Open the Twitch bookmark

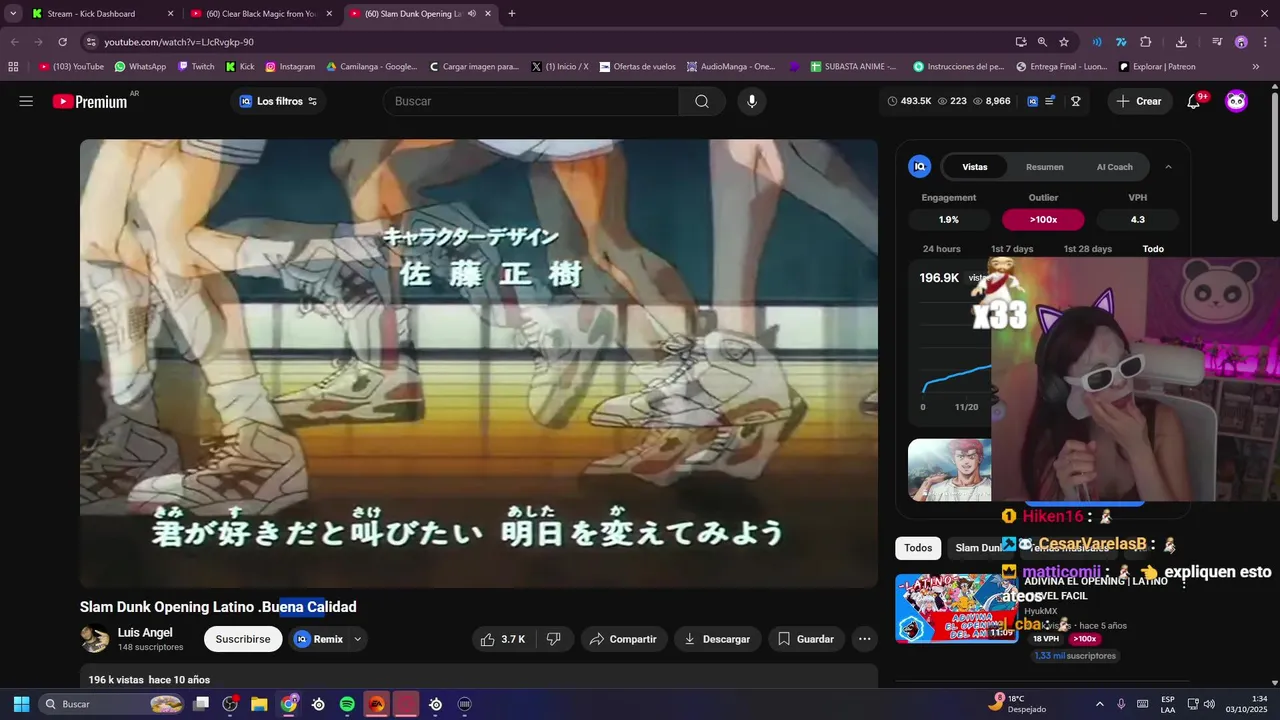coord(196,67)
